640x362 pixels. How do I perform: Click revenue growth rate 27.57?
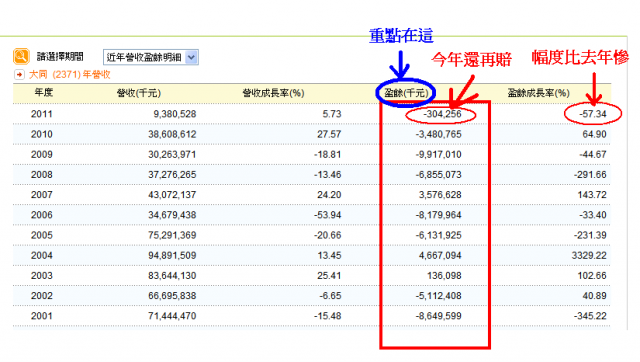[x=329, y=134]
